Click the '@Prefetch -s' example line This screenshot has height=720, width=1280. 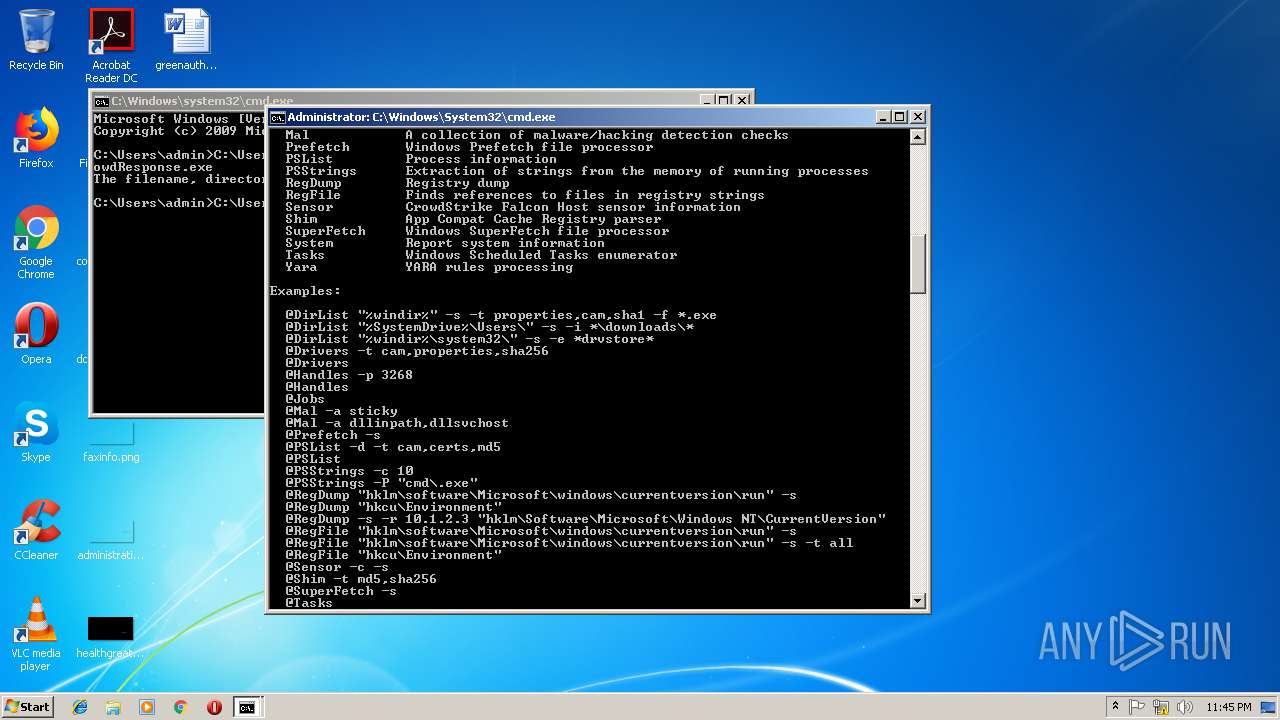click(x=333, y=435)
